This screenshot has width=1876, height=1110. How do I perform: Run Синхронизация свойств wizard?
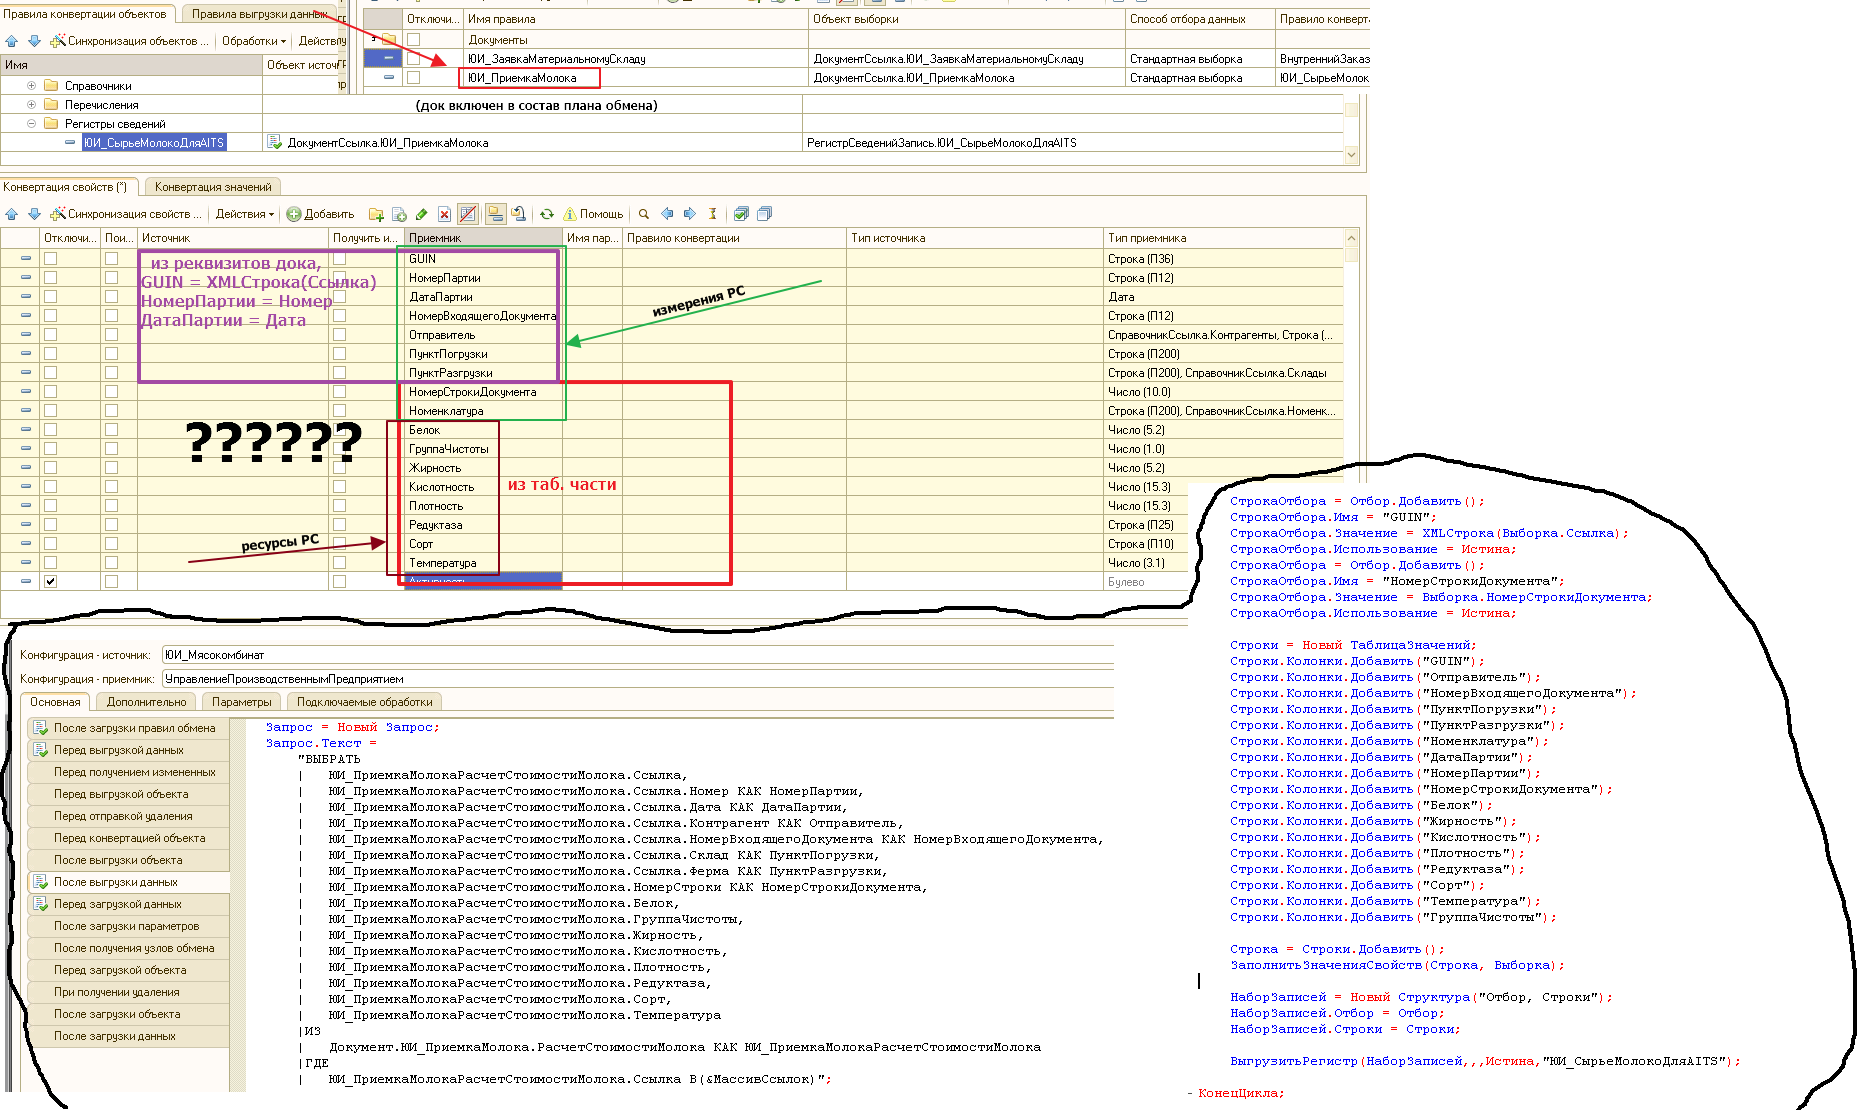127,214
